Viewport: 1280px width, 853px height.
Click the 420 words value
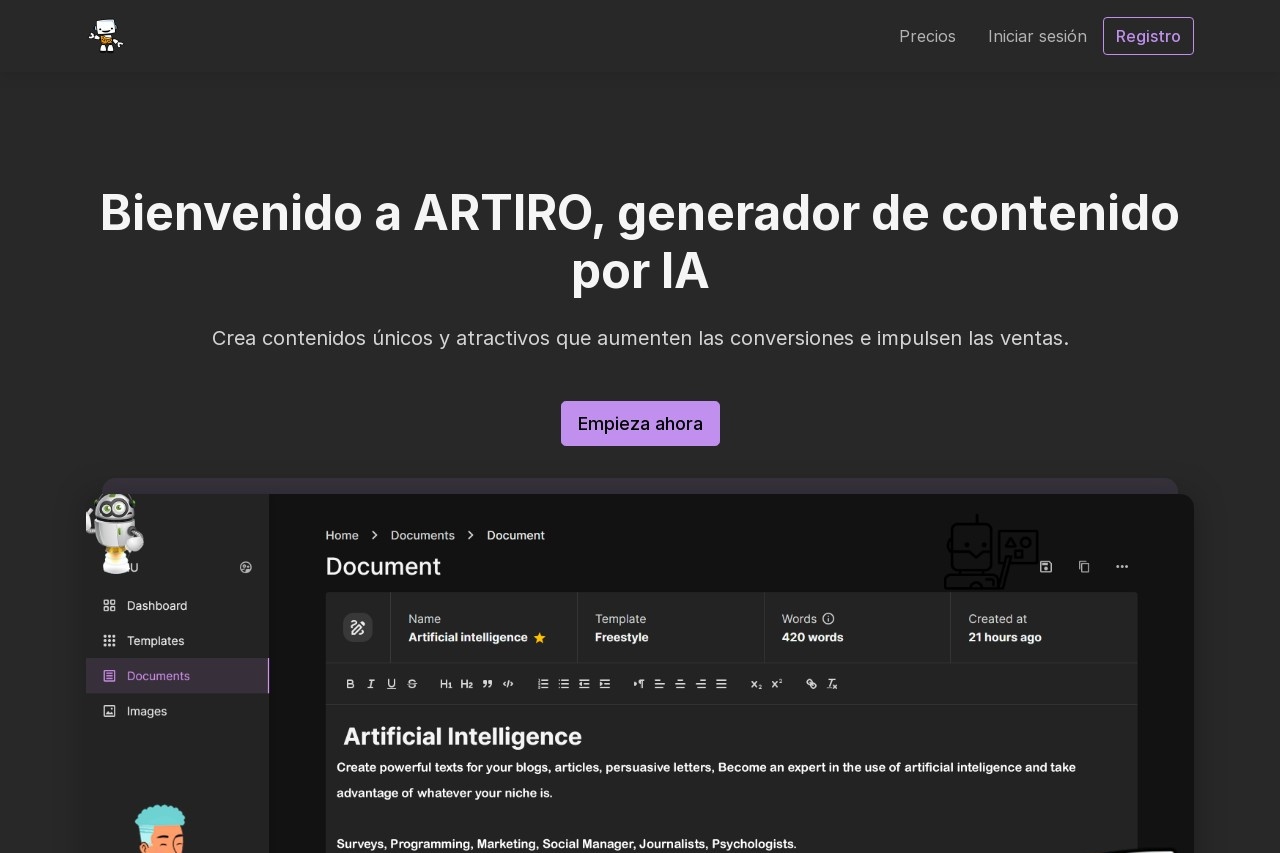coord(812,637)
